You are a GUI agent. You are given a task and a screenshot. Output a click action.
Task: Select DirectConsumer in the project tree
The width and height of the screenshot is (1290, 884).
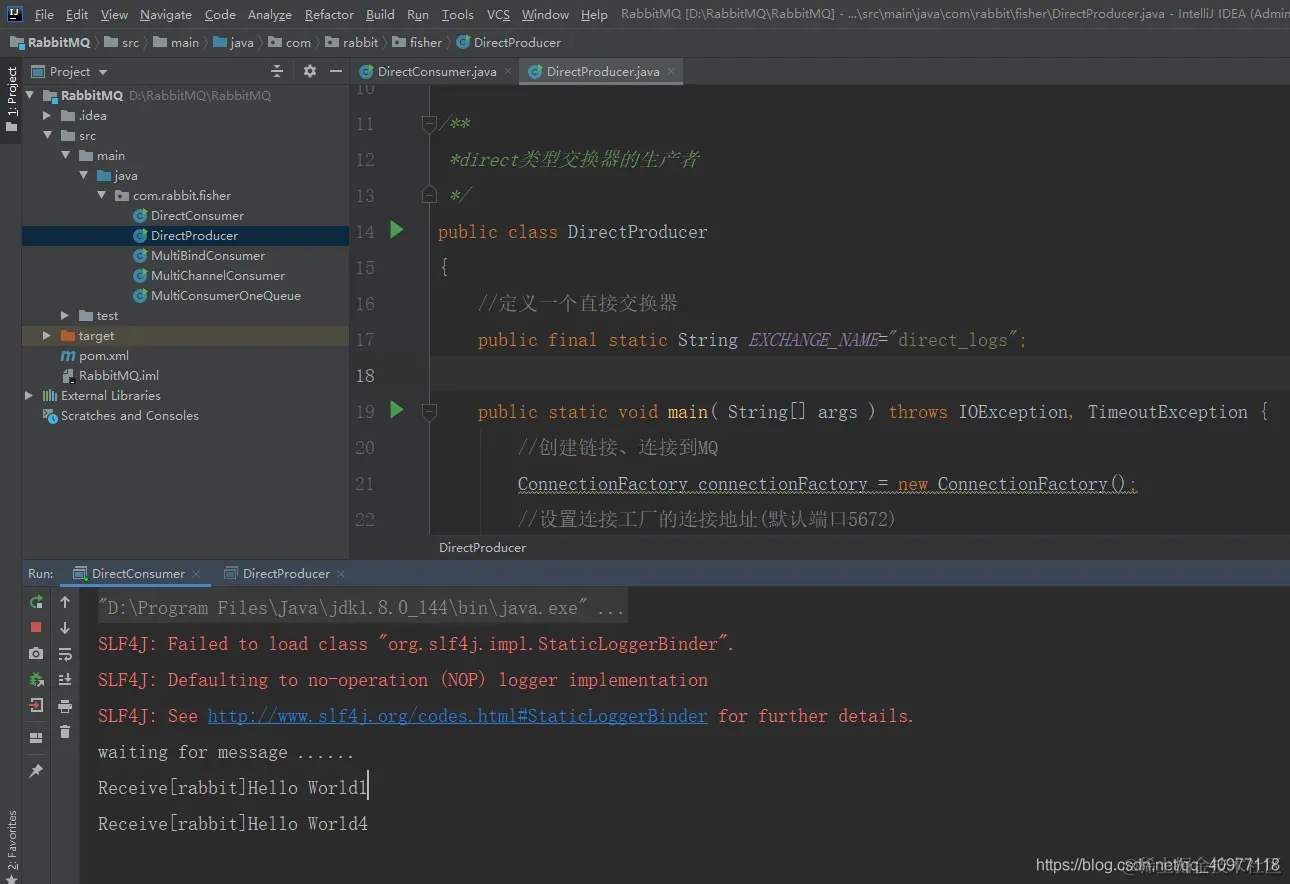coord(197,215)
